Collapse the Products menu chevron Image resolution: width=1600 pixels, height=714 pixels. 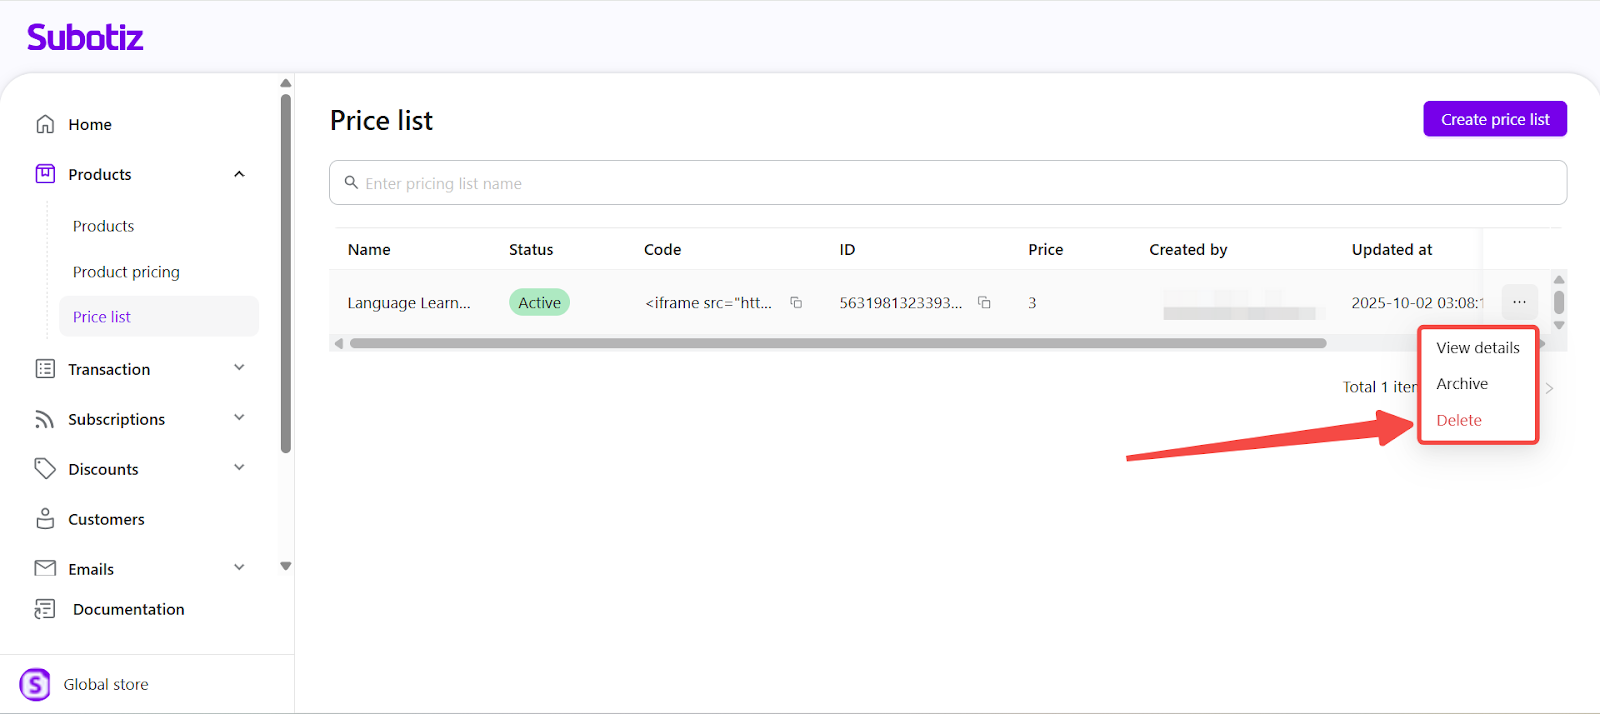[x=239, y=174]
